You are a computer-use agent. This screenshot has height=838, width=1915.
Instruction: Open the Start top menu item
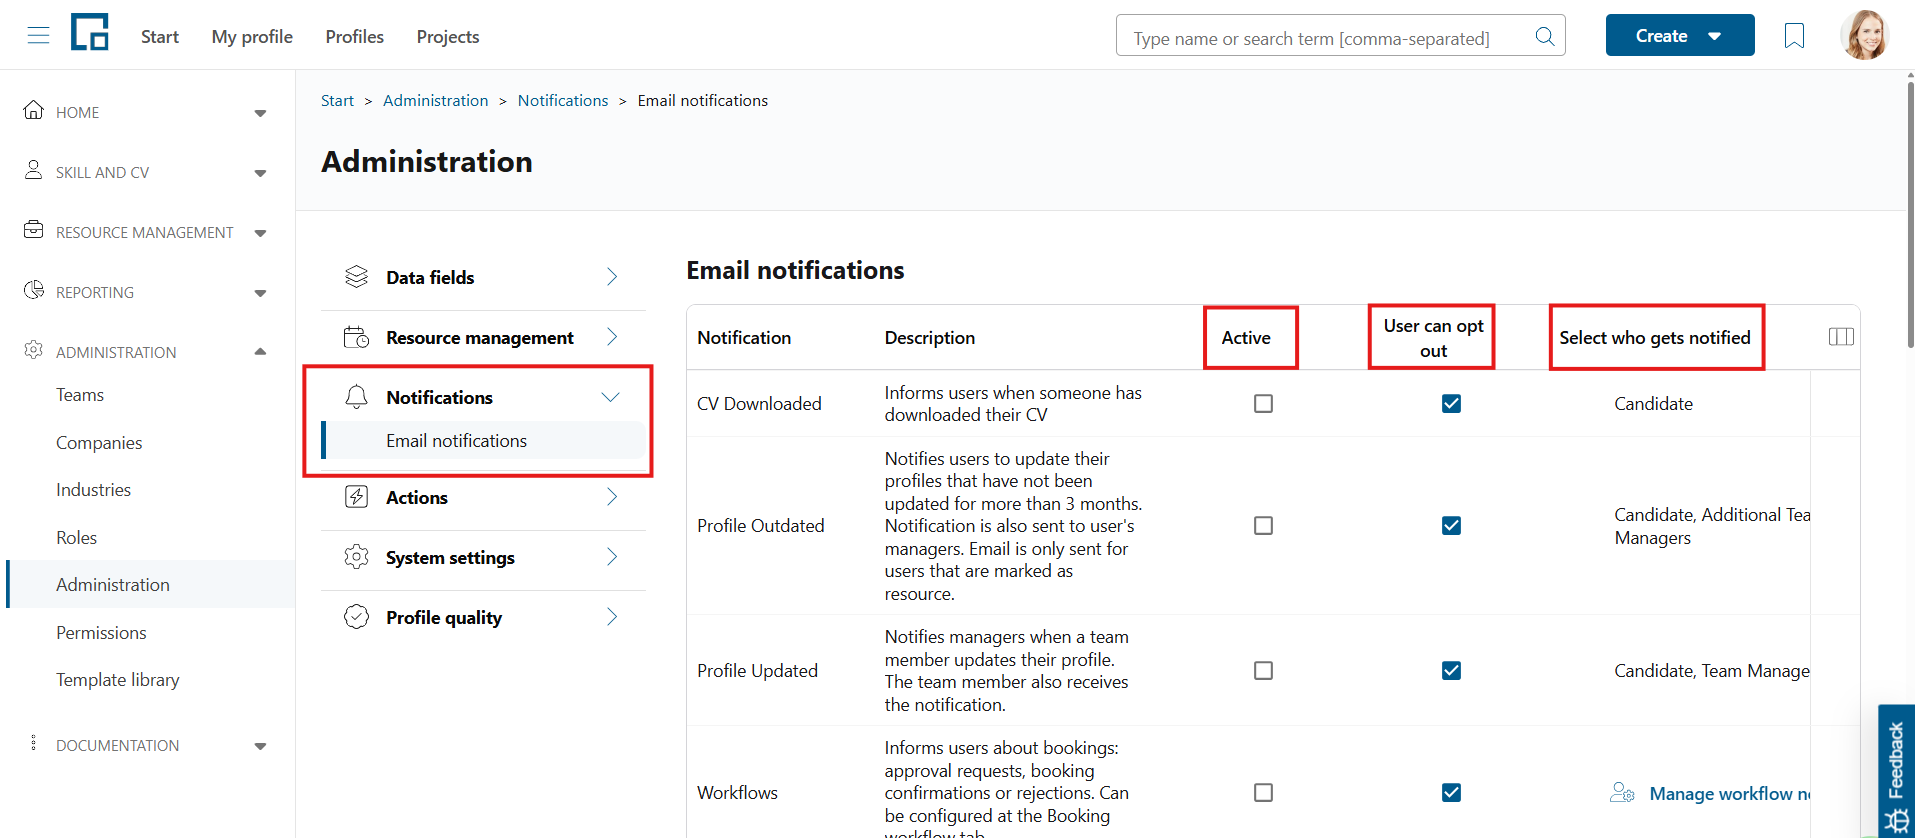point(160,37)
